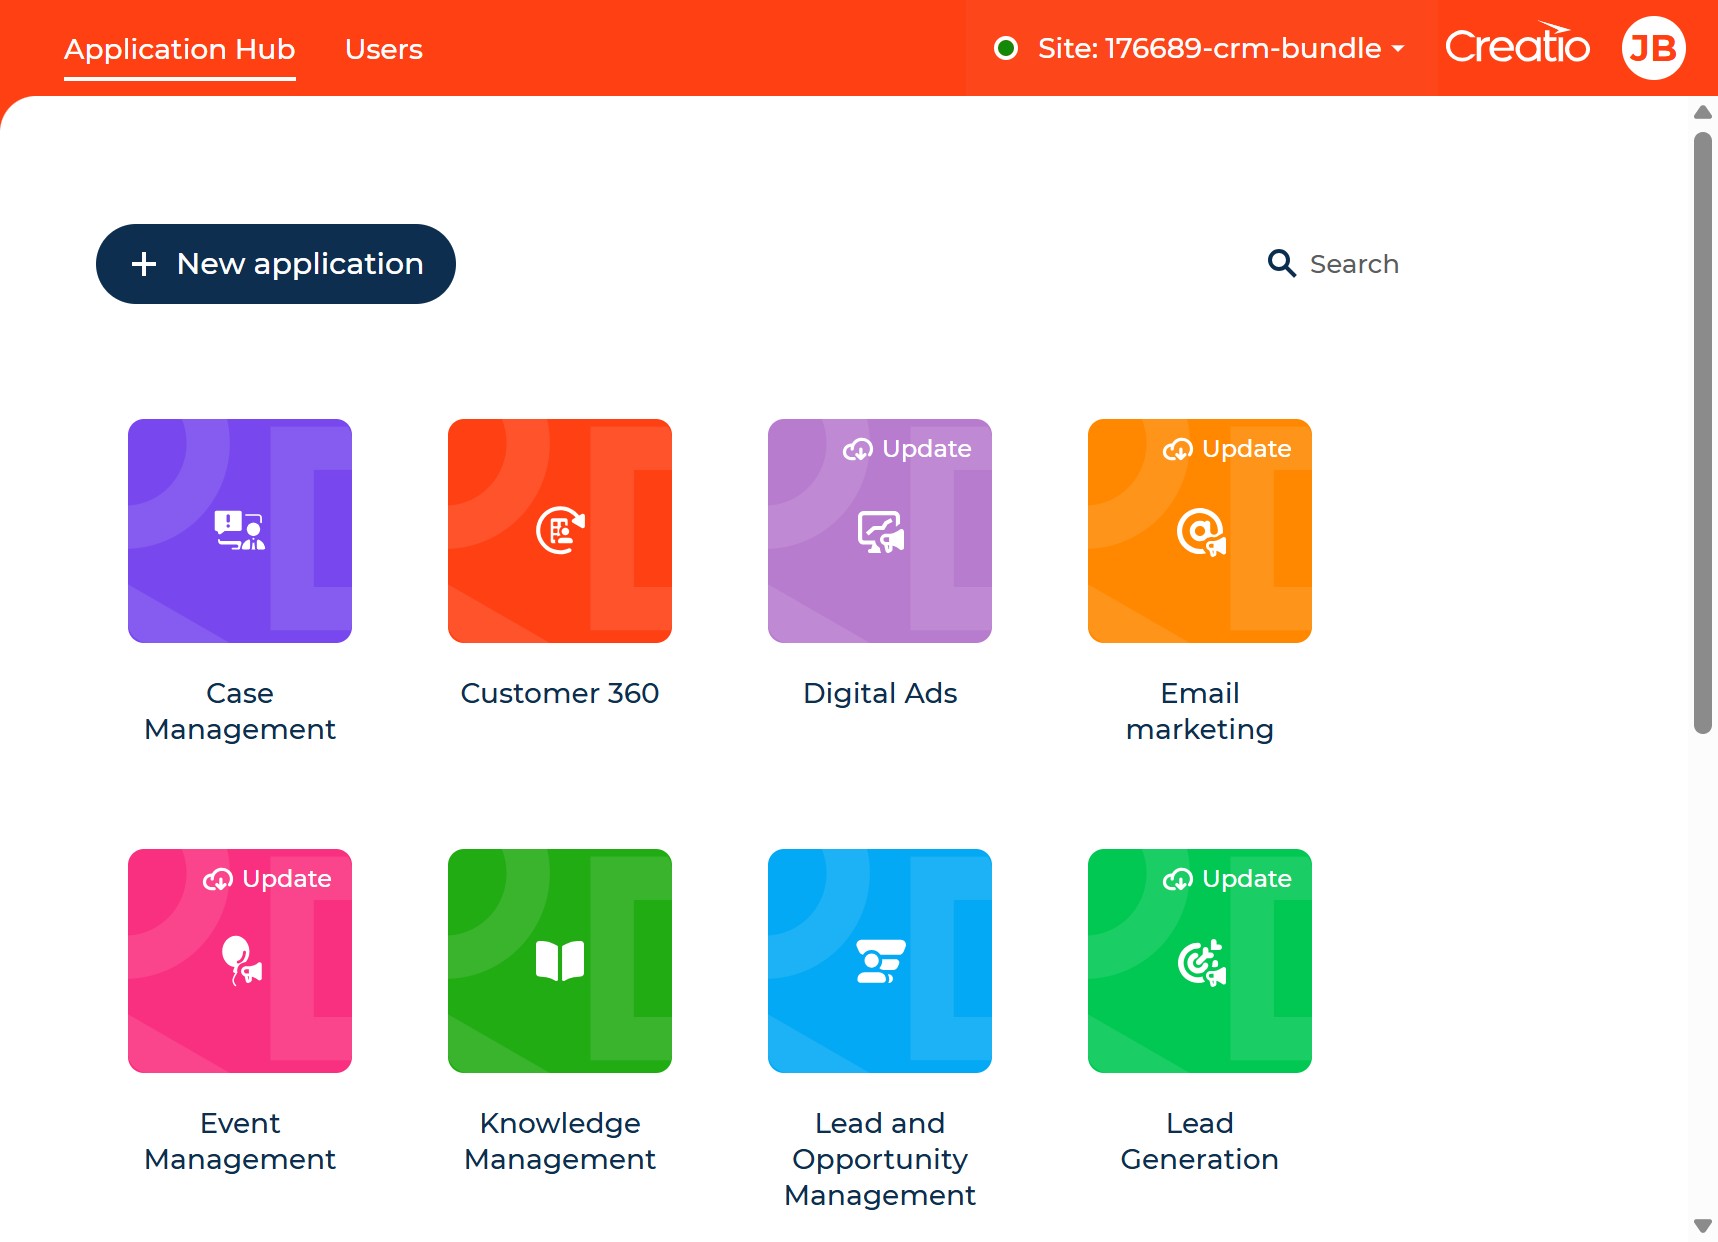Click the Digital Ads label

tap(880, 693)
